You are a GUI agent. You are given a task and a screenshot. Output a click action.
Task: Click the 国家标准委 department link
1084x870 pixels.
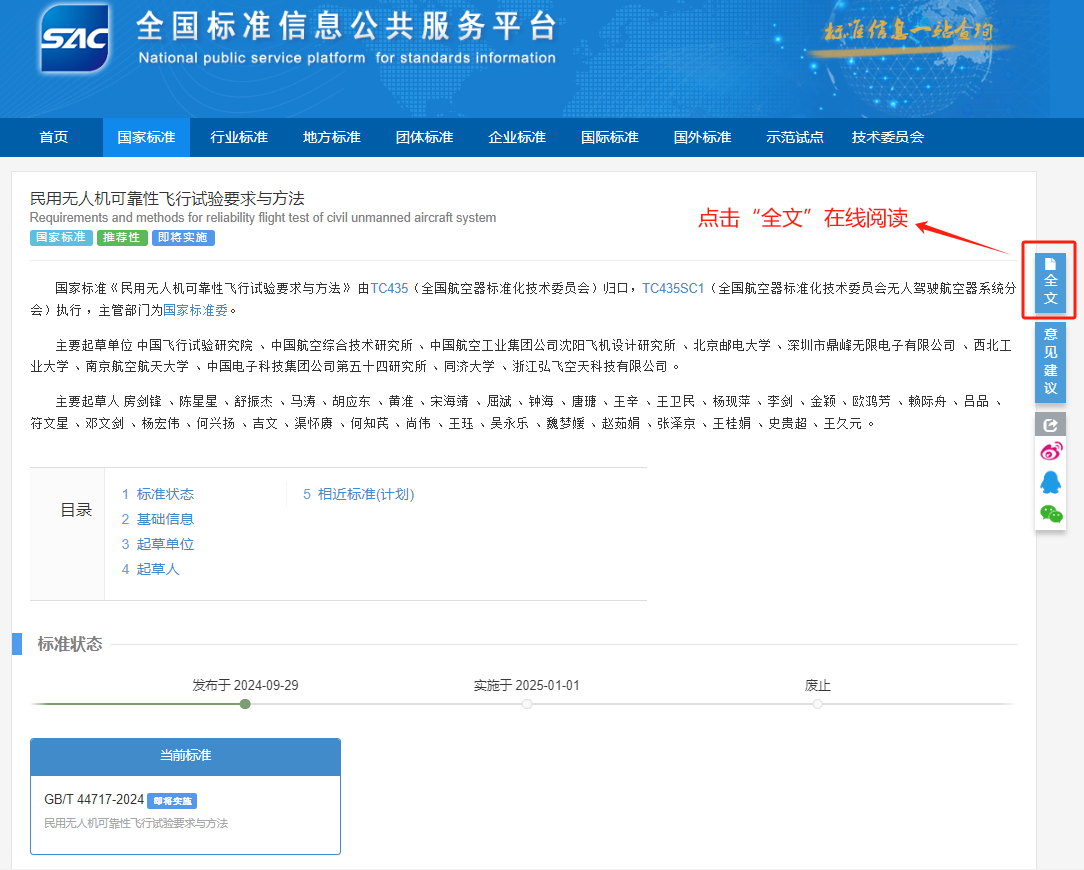click(195, 310)
